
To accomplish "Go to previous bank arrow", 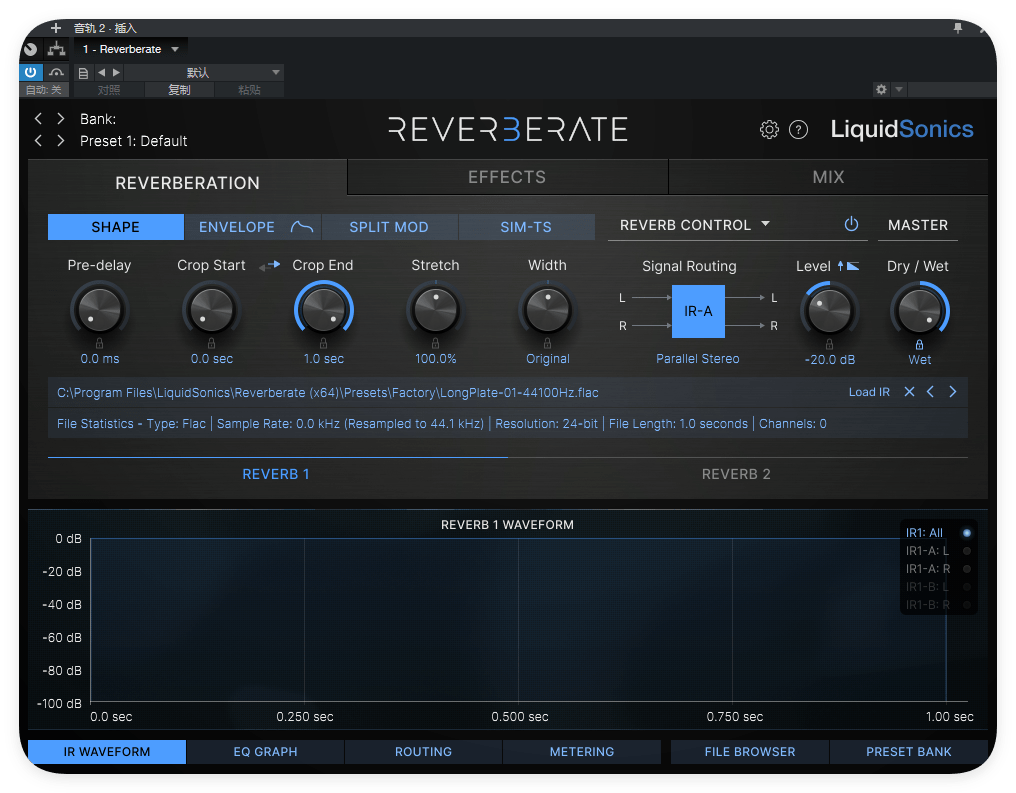I will (x=38, y=118).
